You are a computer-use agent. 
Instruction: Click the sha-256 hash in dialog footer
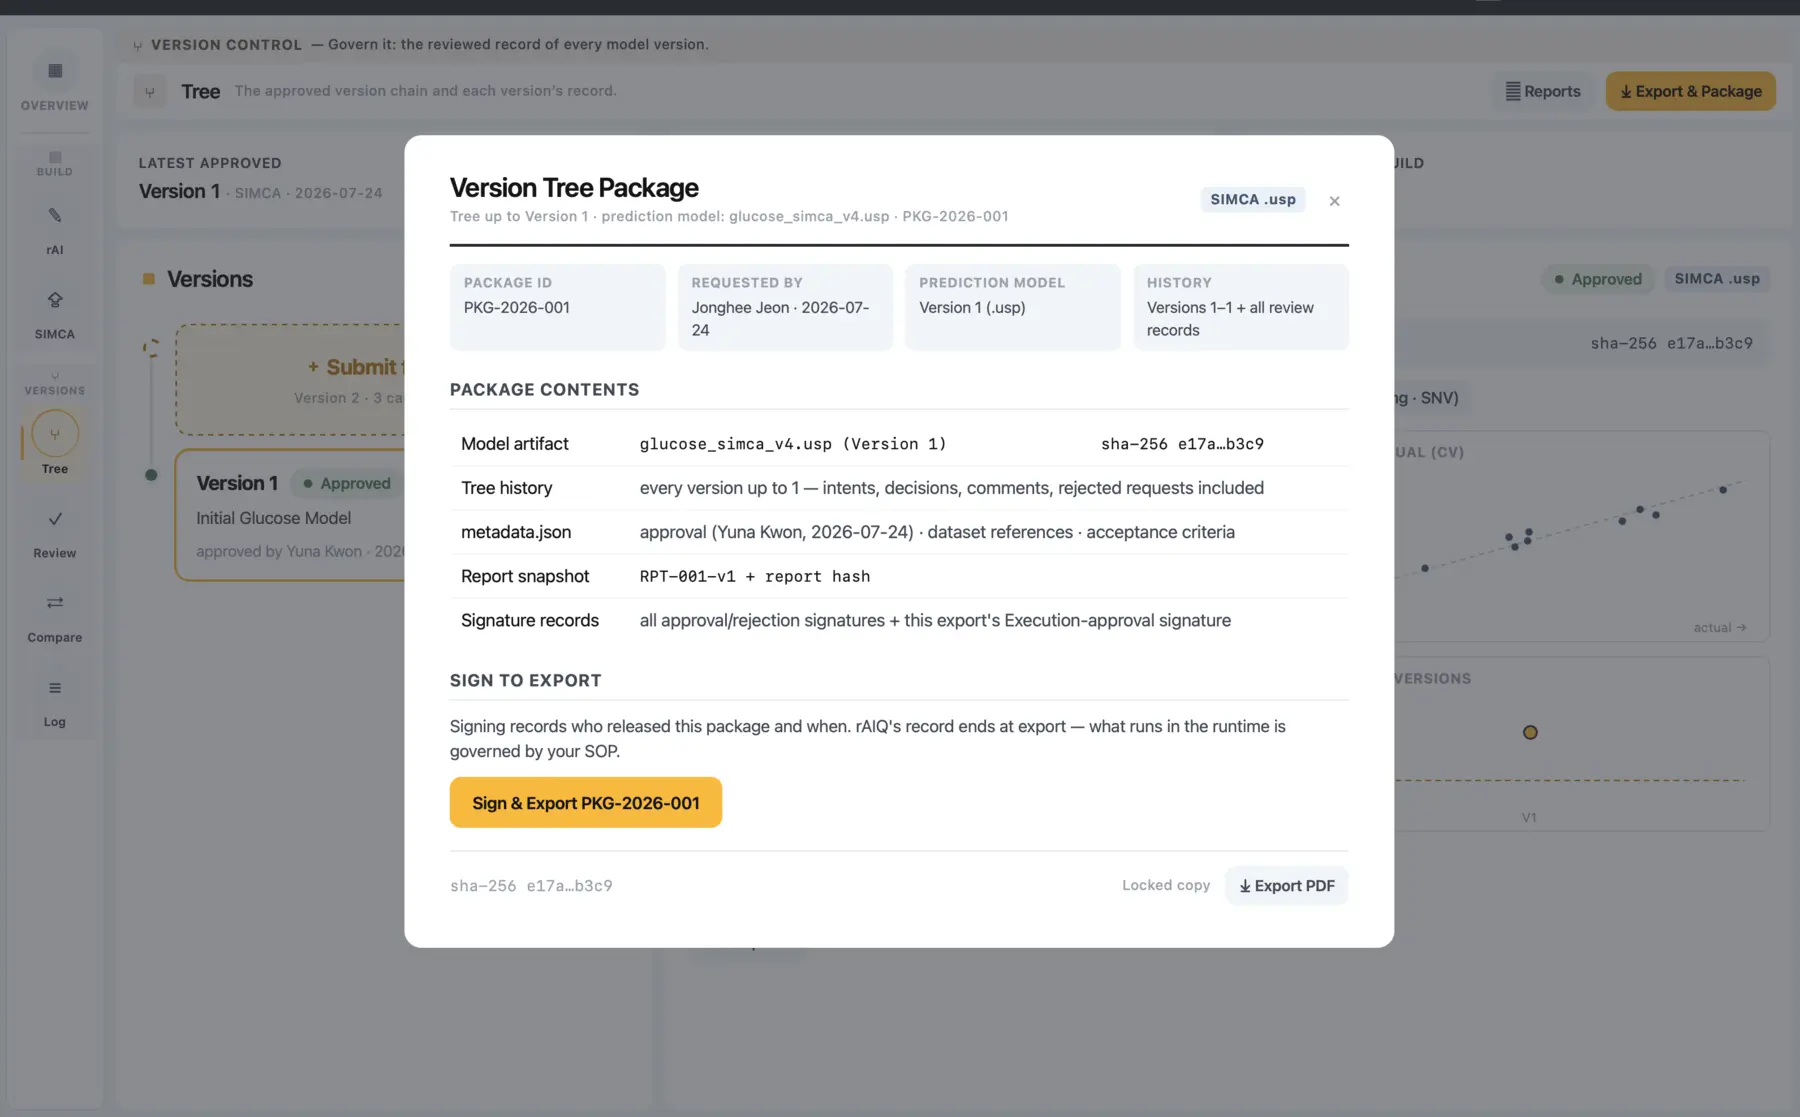531,886
